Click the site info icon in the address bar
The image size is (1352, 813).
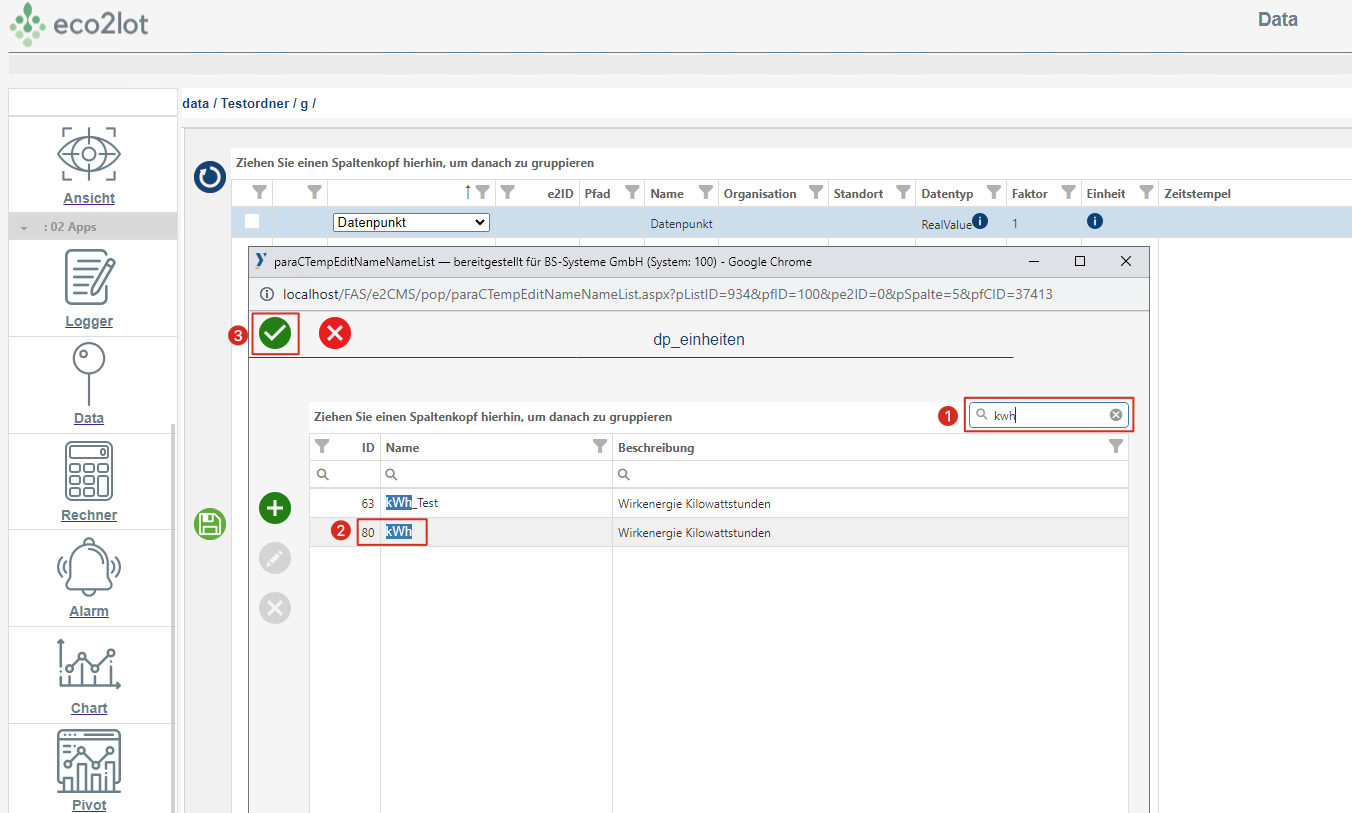[268, 294]
